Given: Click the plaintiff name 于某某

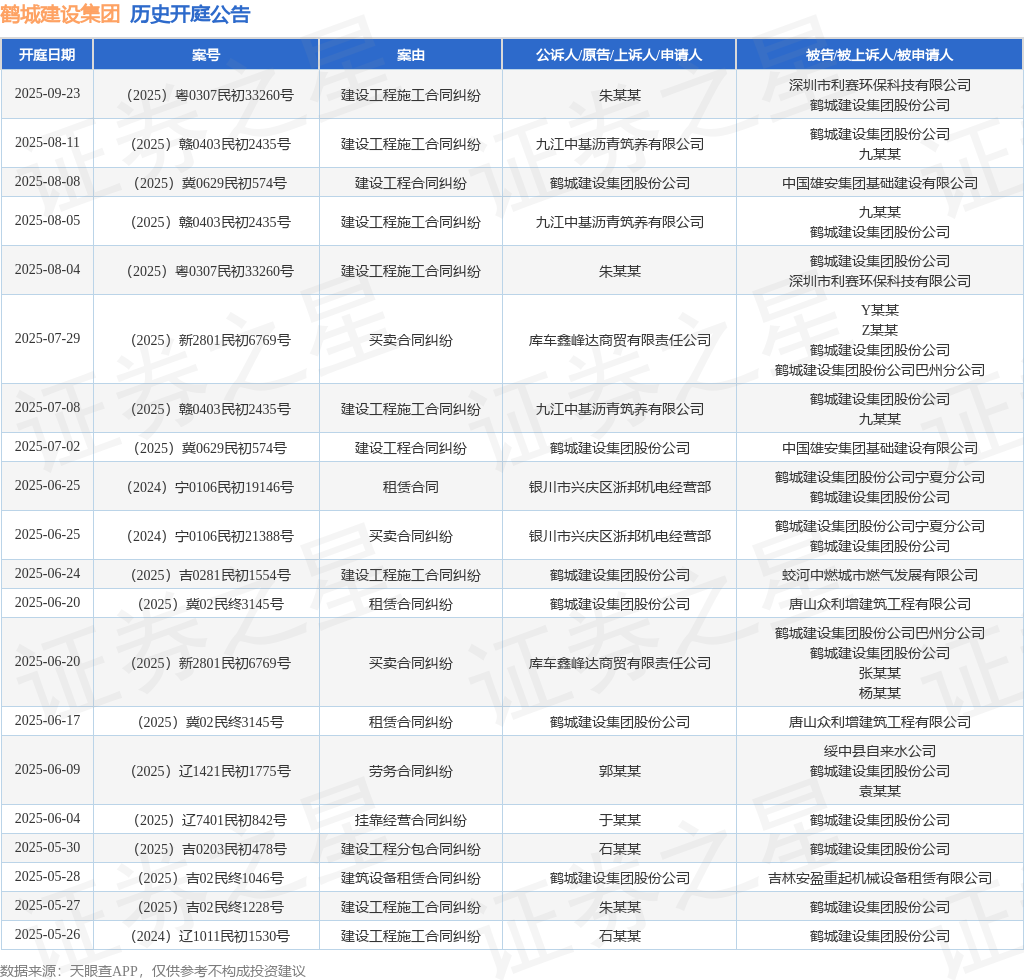Looking at the screenshot, I should [620, 820].
